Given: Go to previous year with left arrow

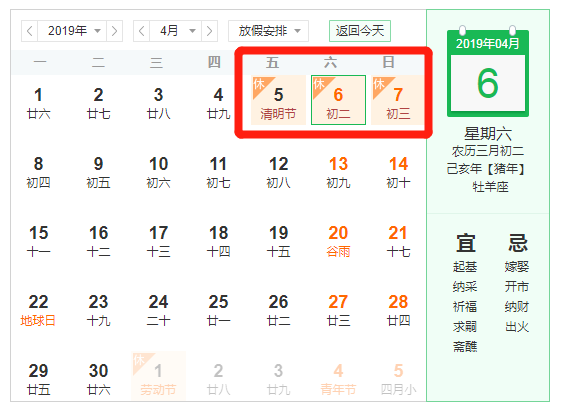Looking at the screenshot, I should point(30,31).
